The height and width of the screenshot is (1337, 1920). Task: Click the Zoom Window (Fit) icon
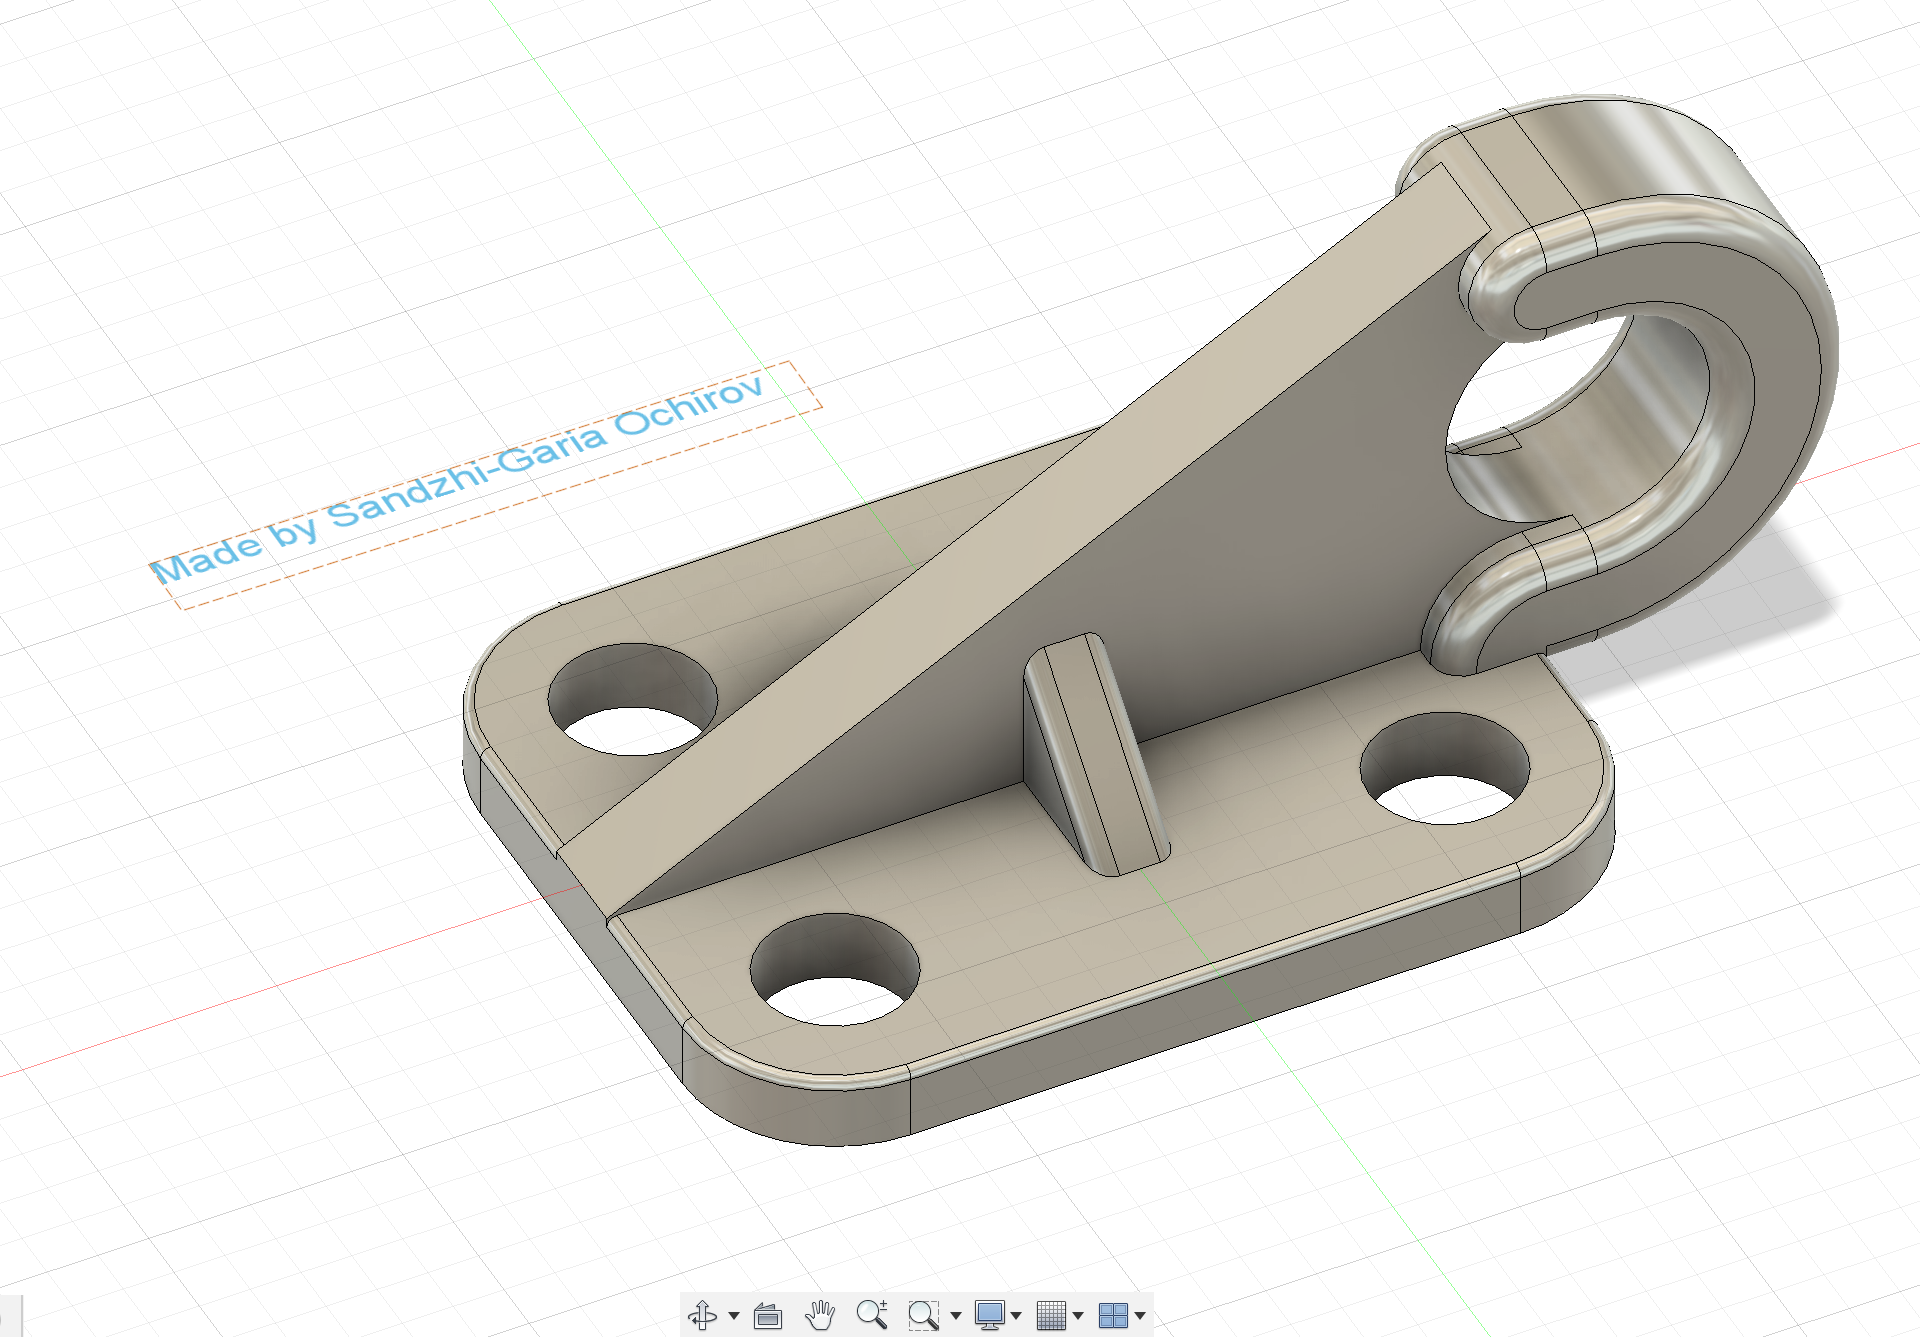tap(923, 1315)
